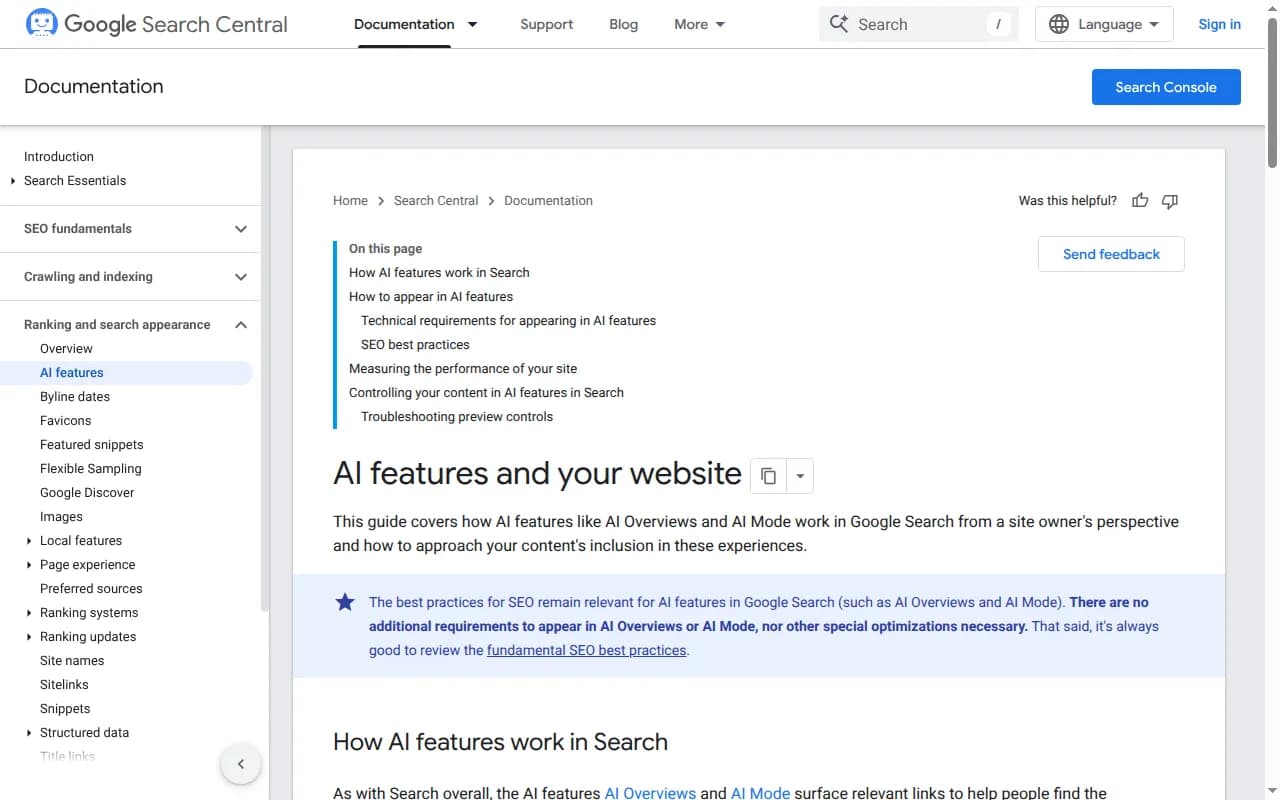Expand the Page experience tree arrow

29,565
